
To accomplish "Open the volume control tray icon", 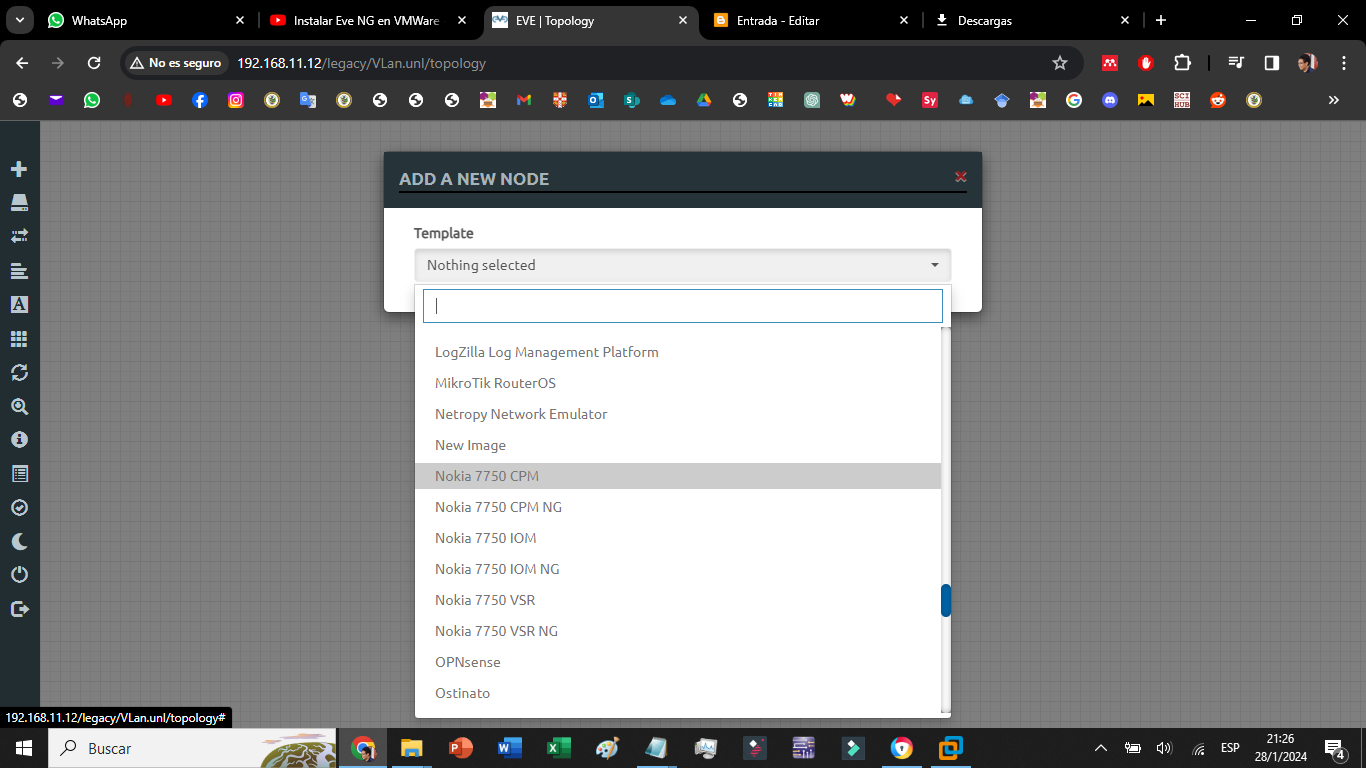I will pos(1164,748).
